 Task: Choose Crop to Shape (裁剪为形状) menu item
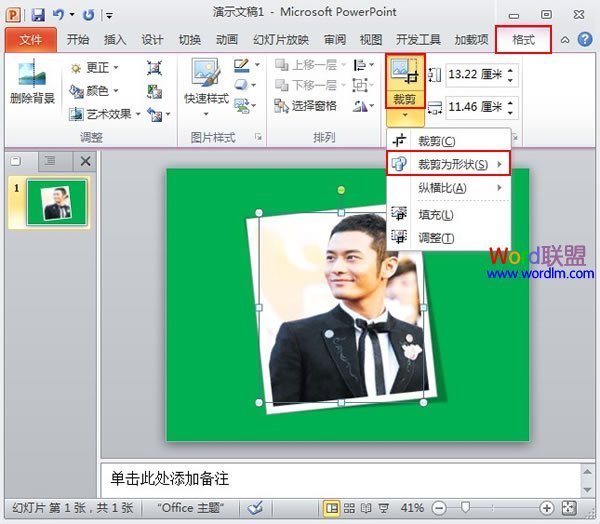pos(453,164)
